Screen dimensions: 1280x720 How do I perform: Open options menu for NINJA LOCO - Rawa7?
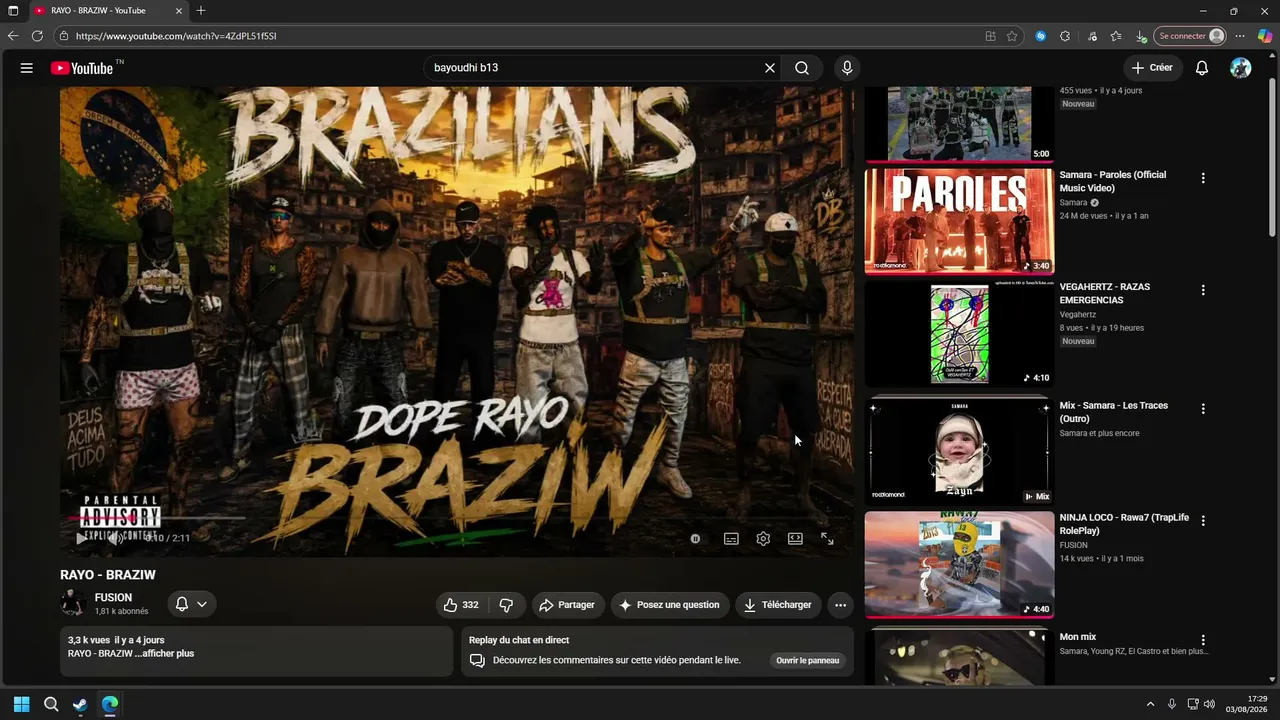click(1203, 521)
